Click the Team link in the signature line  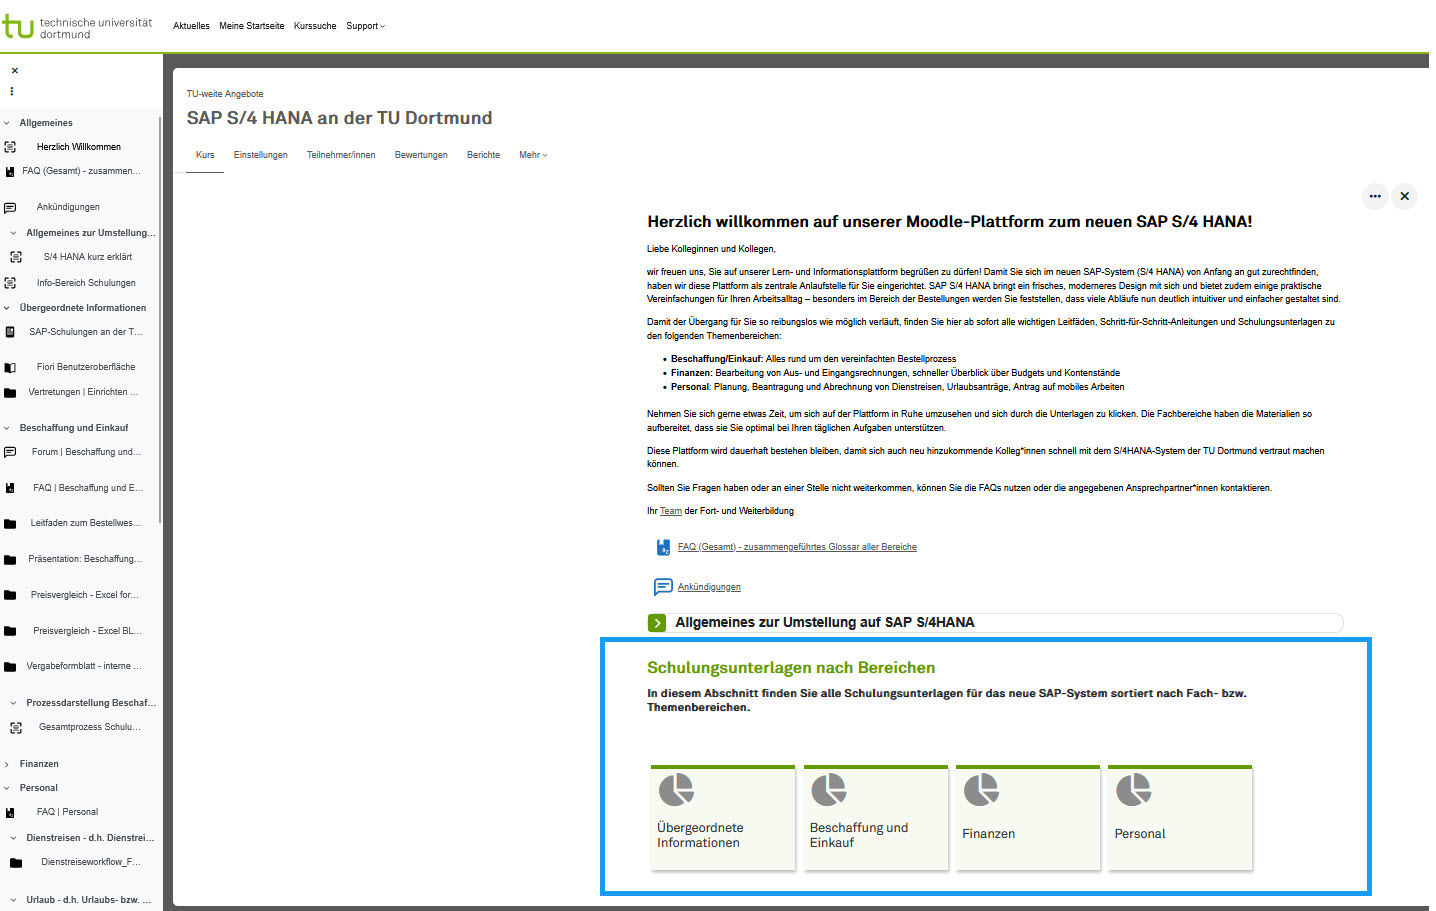tap(671, 511)
